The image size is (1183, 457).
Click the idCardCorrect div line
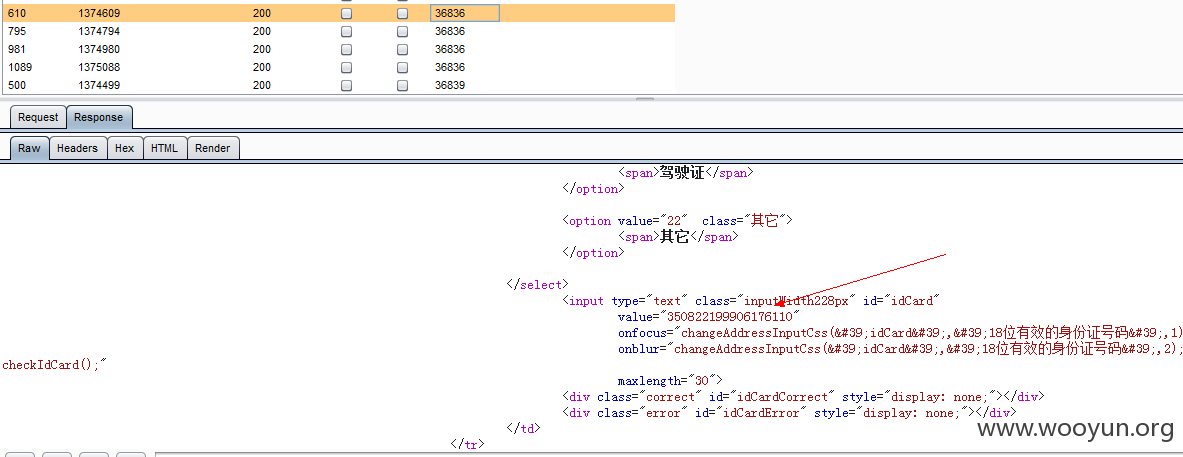803,397
